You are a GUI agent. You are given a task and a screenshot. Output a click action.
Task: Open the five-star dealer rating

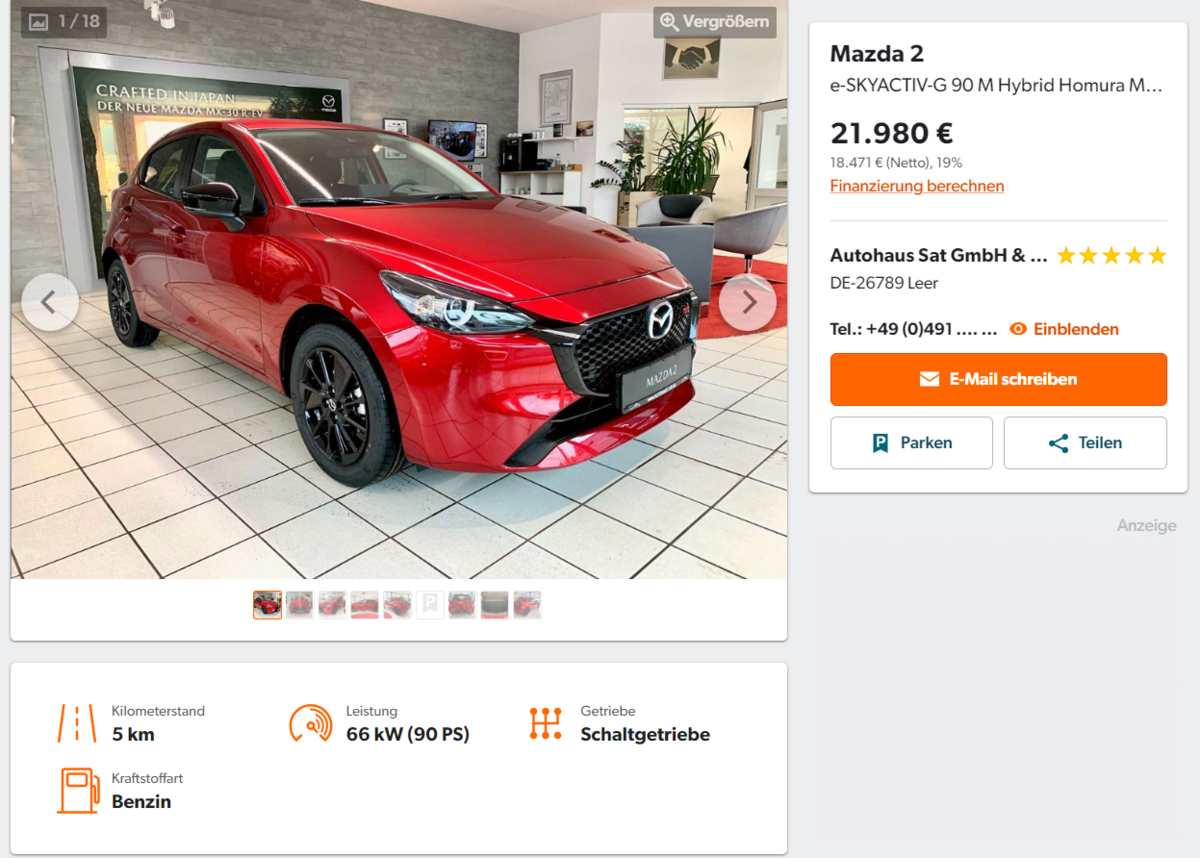pyautogui.click(x=1111, y=256)
